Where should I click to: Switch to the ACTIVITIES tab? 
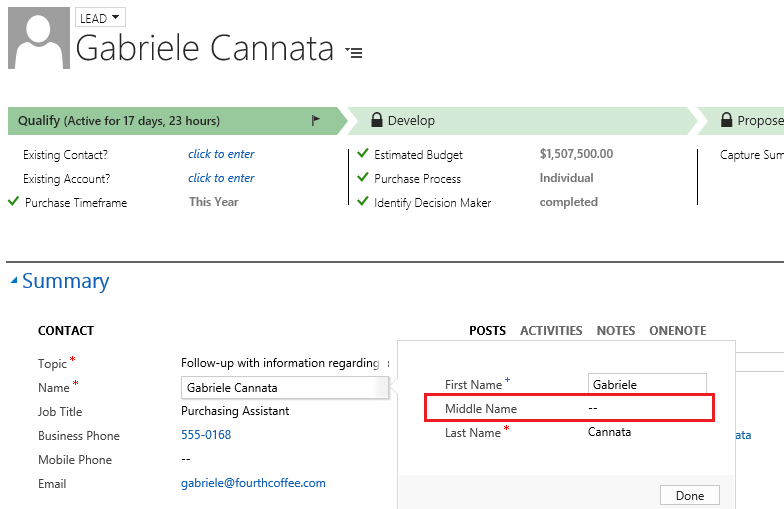(x=551, y=330)
